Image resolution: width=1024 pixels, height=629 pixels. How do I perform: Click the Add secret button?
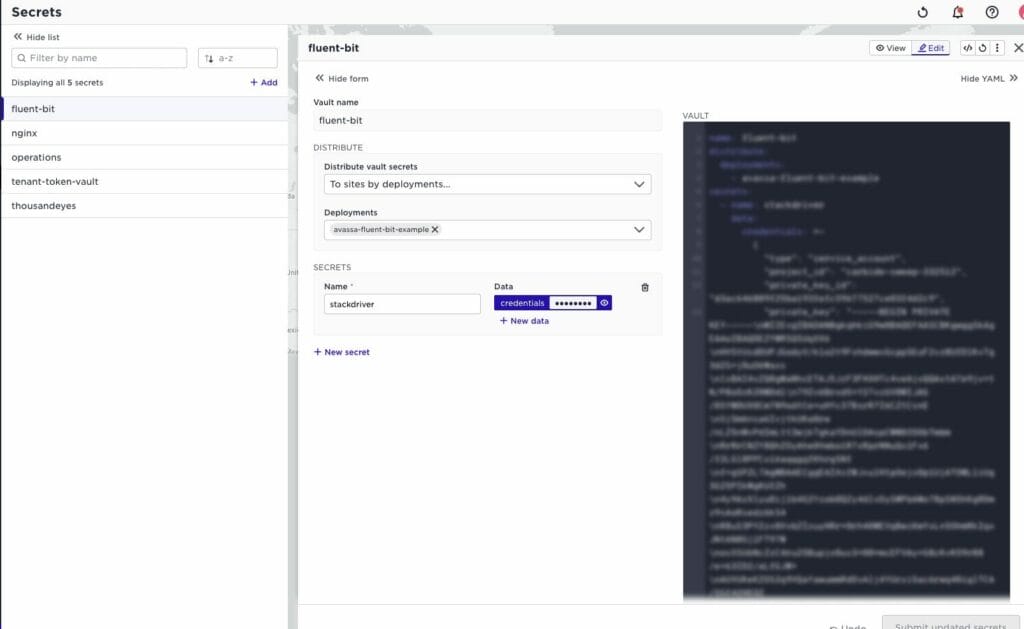pyautogui.click(x=264, y=82)
